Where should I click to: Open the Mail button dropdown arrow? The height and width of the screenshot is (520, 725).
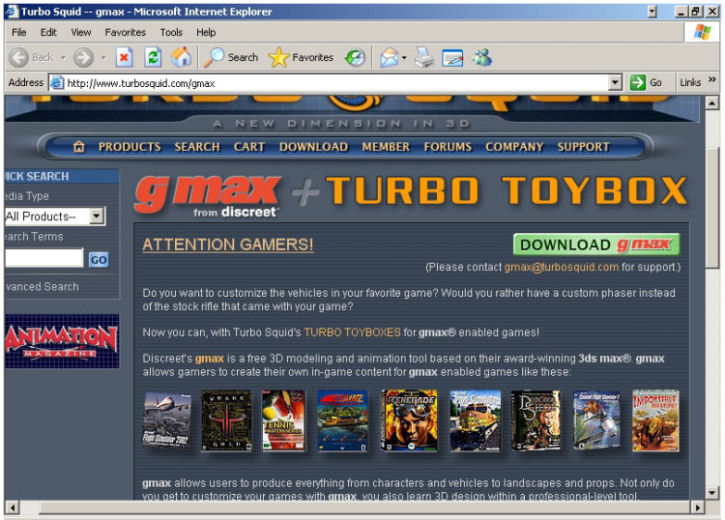[404, 58]
